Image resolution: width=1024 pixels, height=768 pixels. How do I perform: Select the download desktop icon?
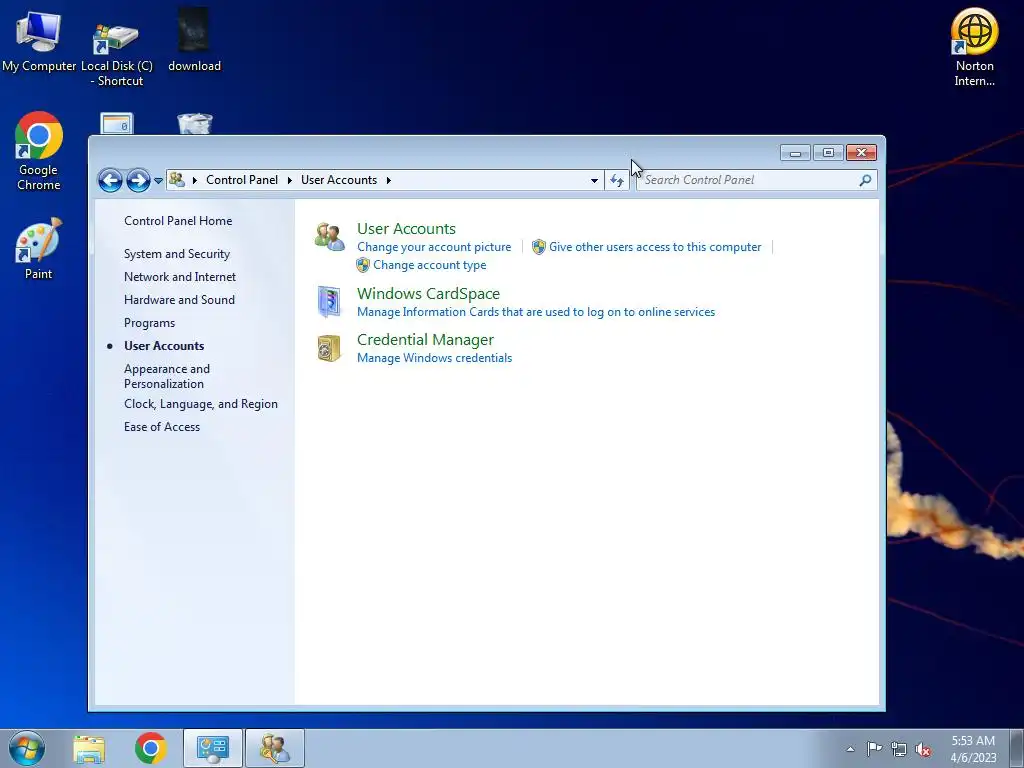(195, 40)
